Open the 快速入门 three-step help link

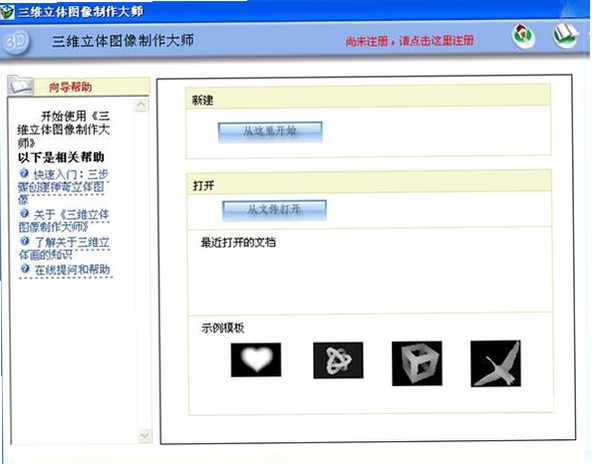coord(63,187)
